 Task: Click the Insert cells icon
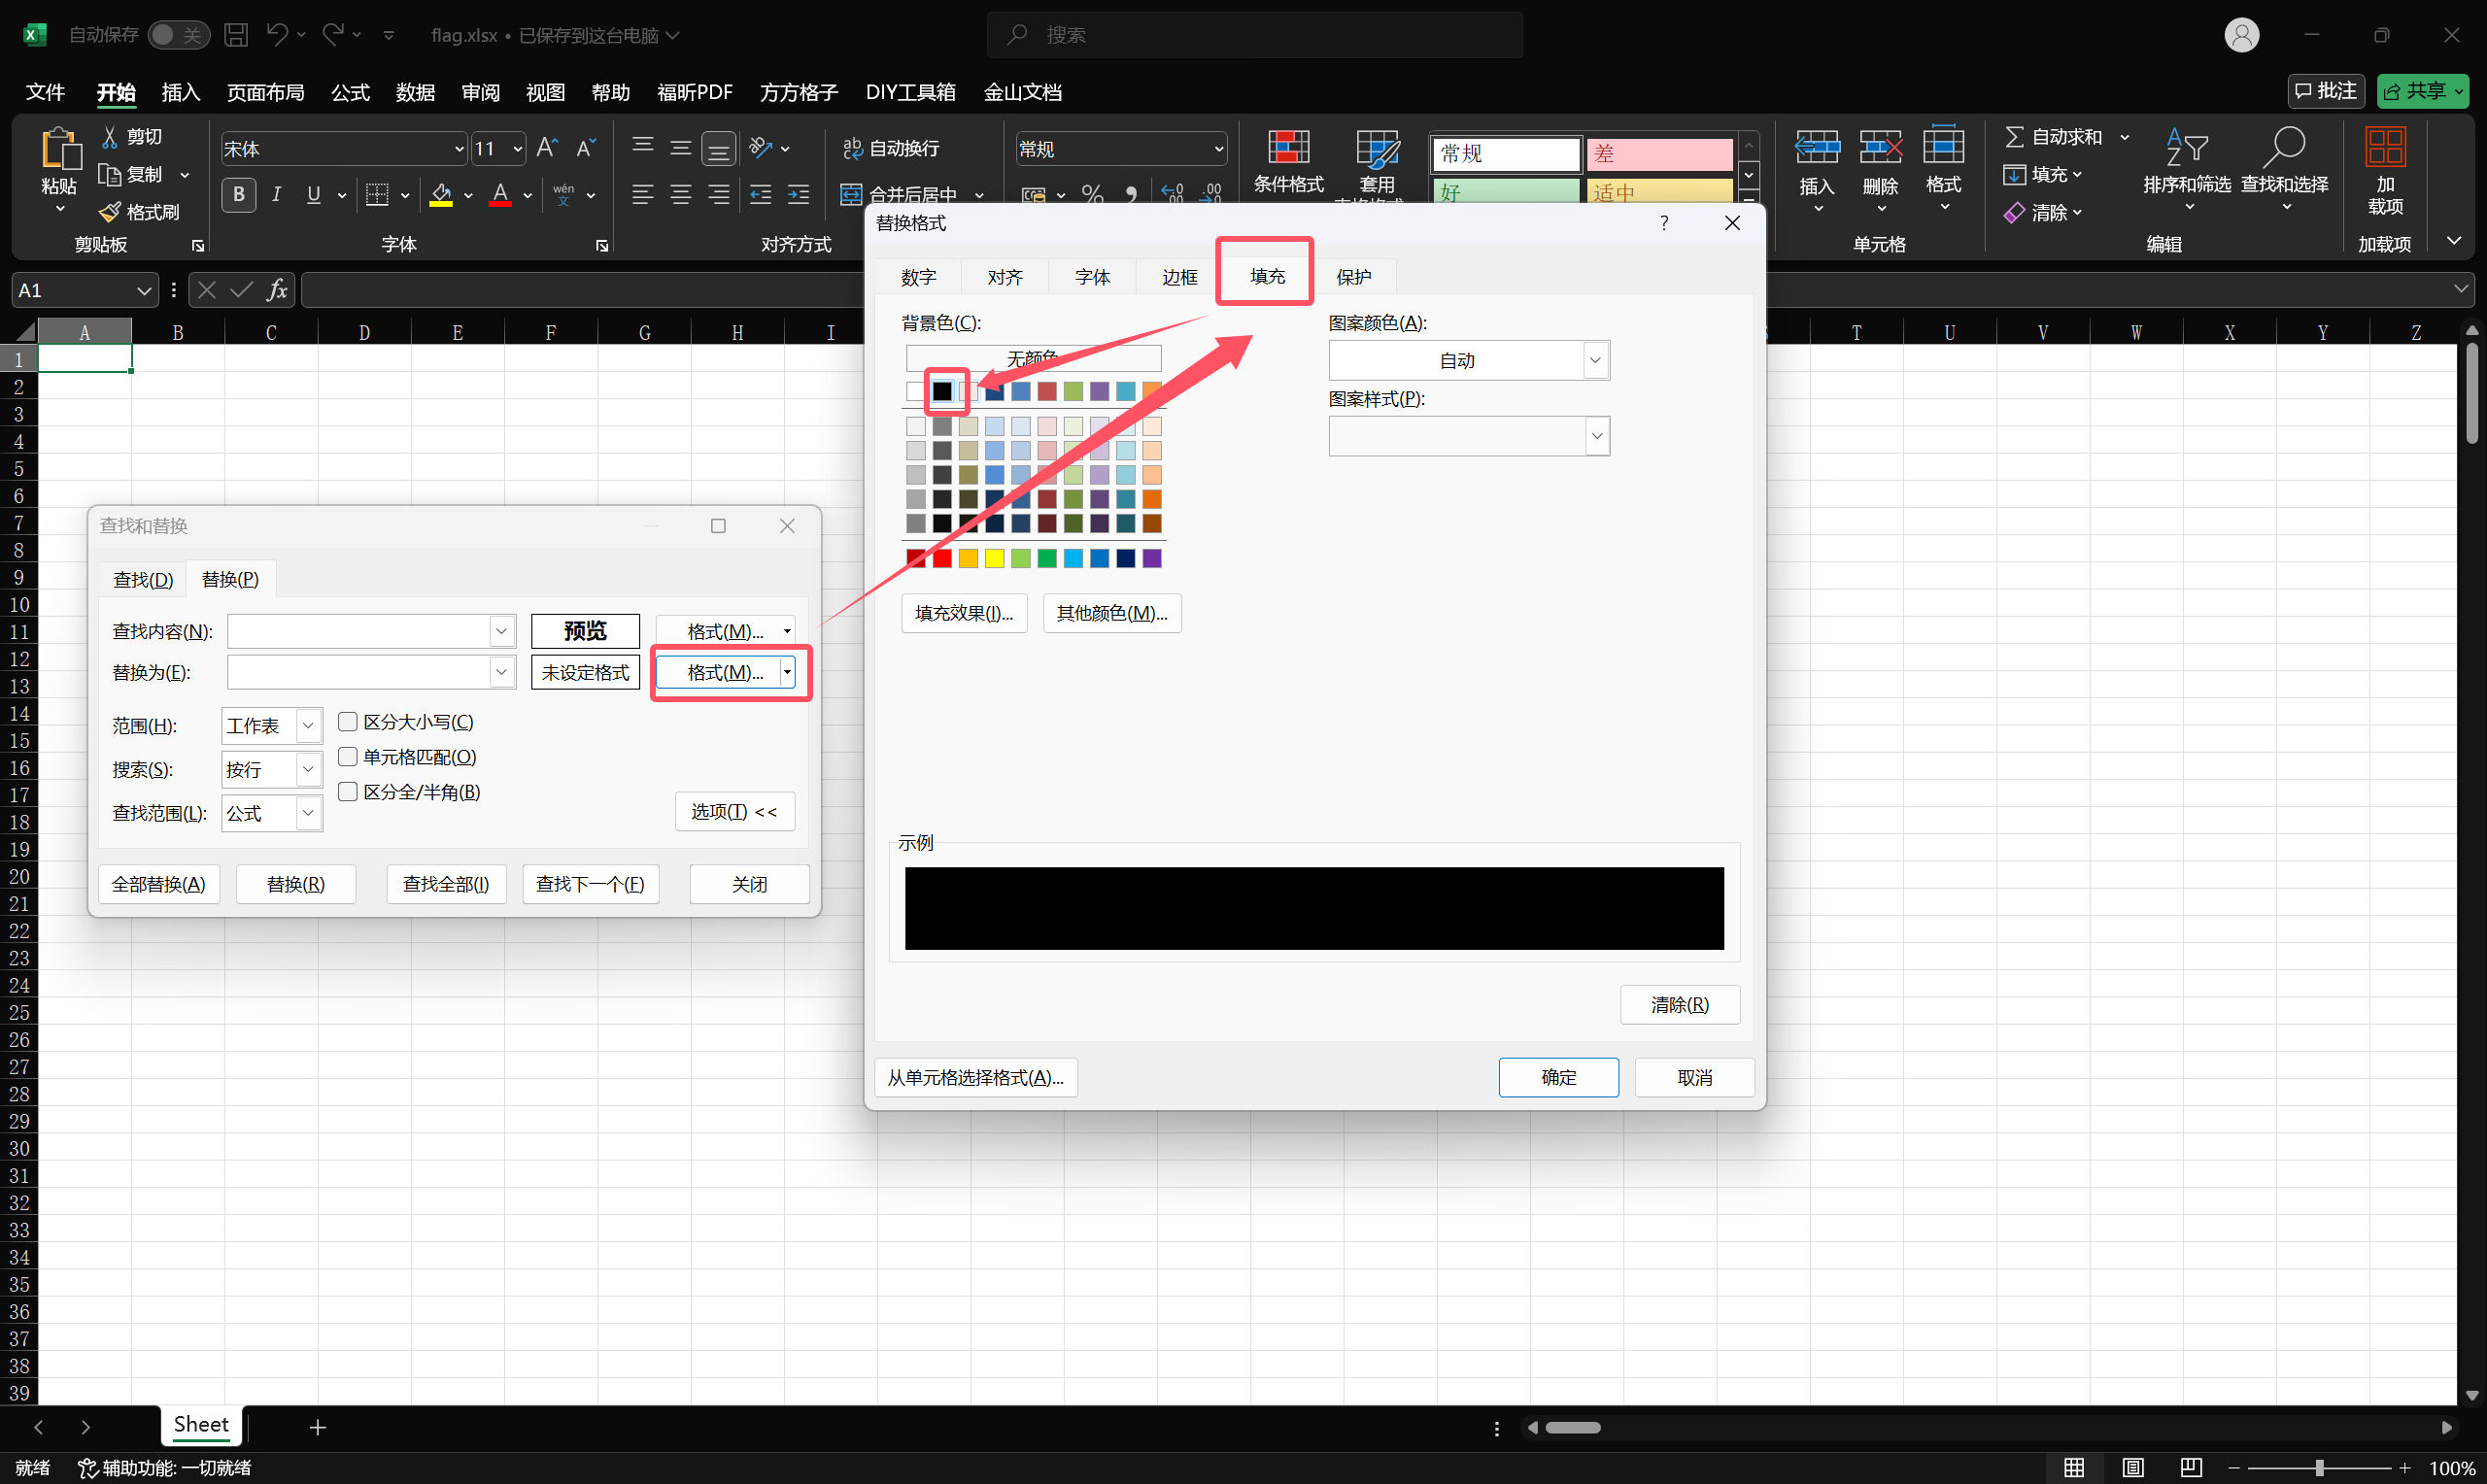(x=1817, y=147)
